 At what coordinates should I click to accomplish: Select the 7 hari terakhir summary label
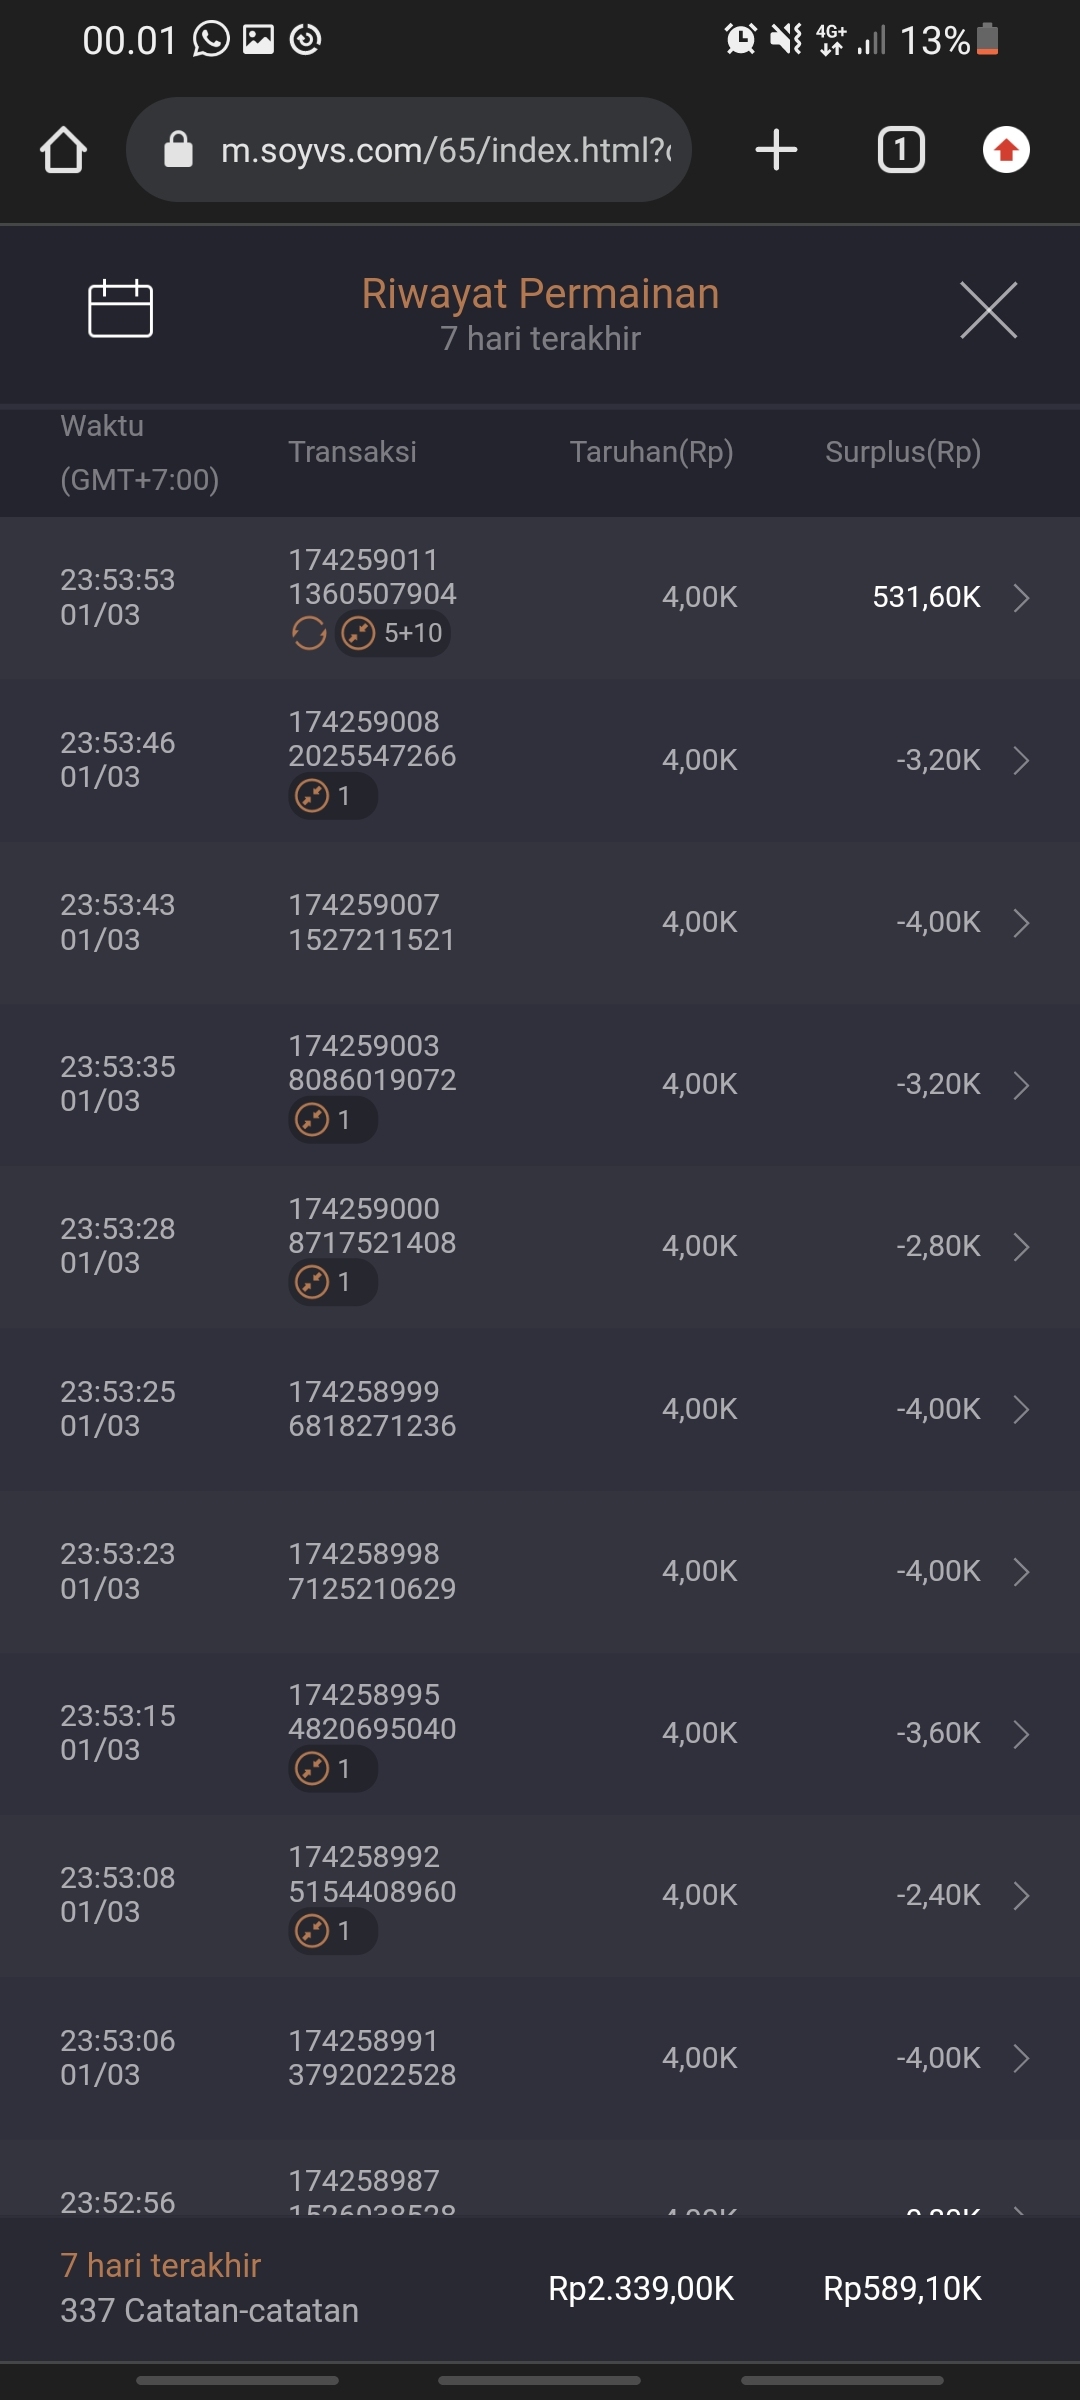(160, 2265)
